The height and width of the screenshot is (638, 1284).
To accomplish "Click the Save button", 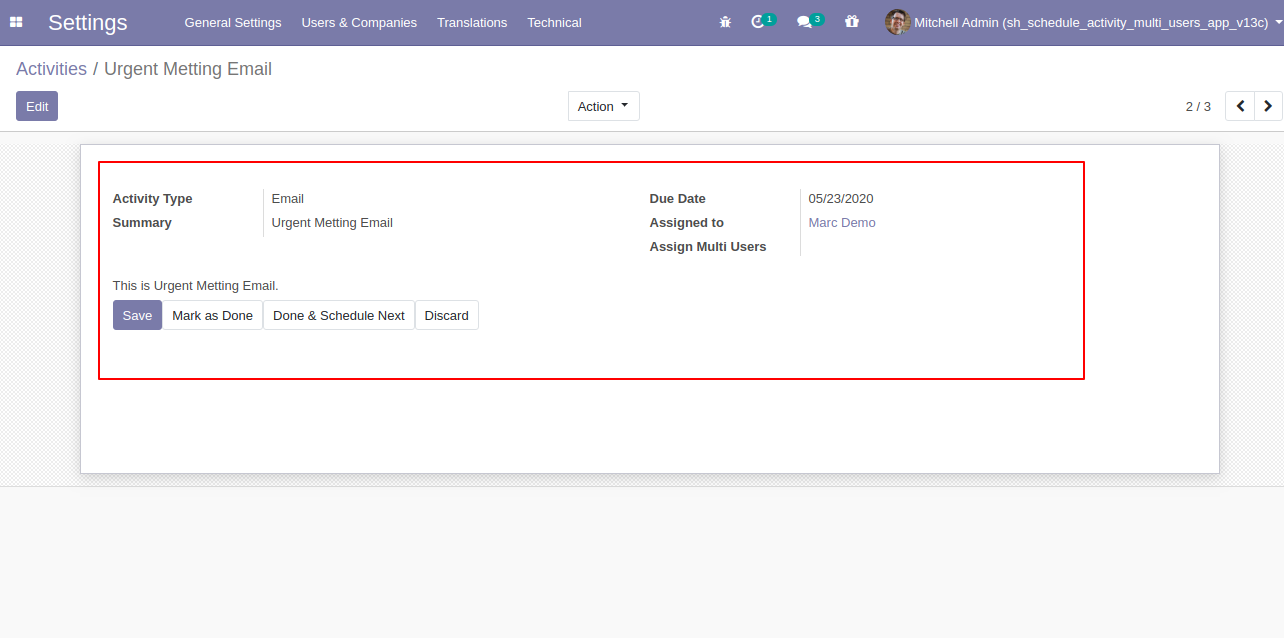I will click(137, 315).
